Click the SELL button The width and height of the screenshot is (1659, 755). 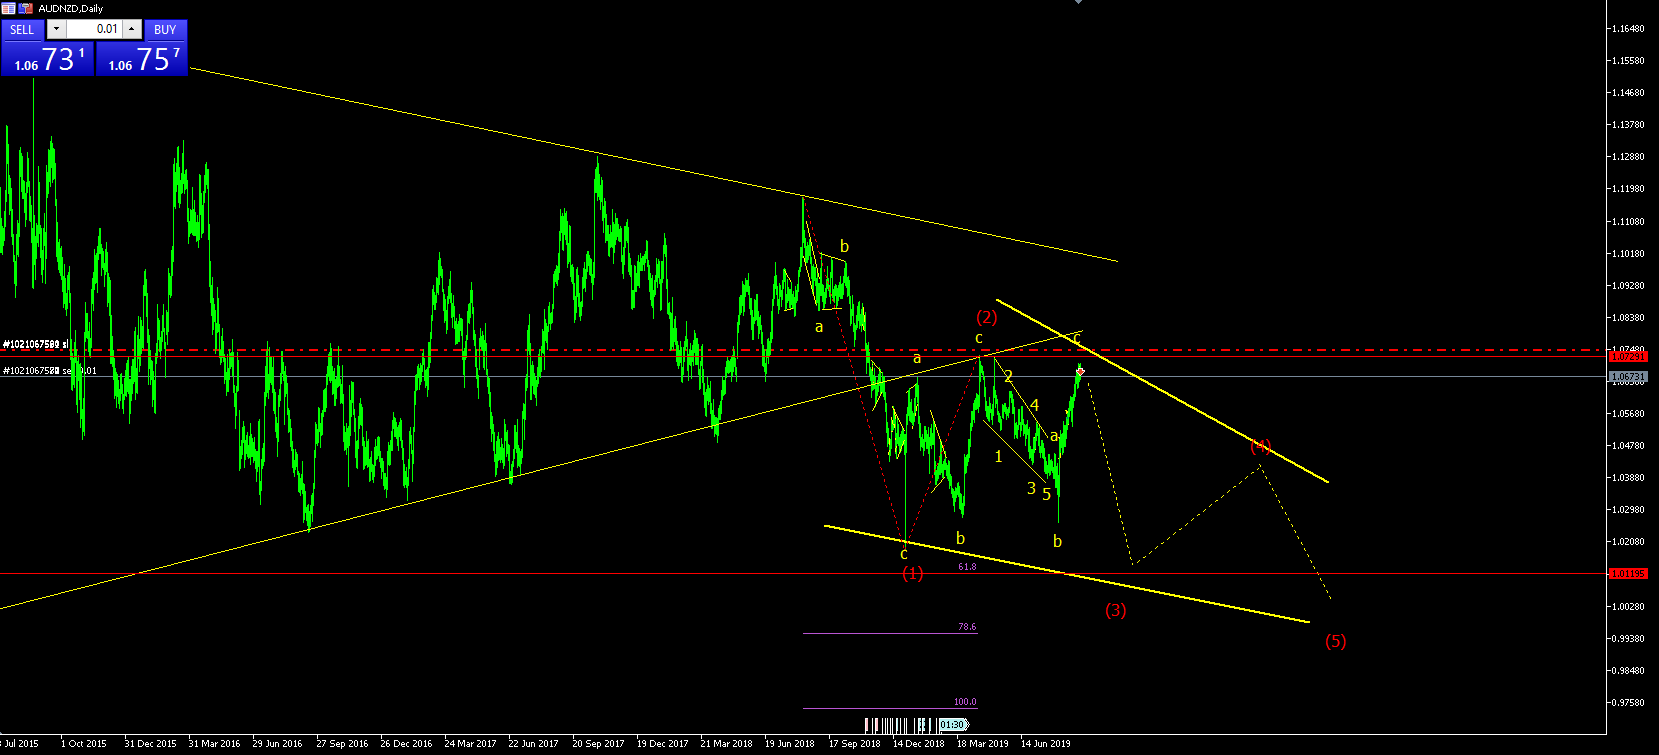point(23,29)
